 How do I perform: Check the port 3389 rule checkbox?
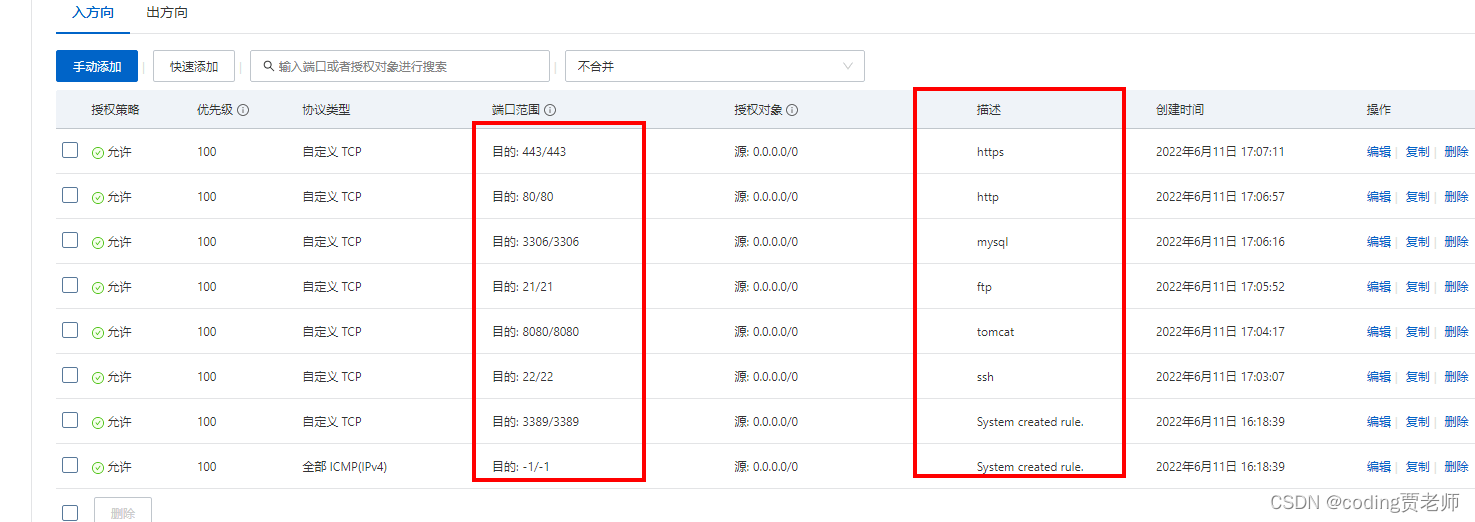[70, 420]
